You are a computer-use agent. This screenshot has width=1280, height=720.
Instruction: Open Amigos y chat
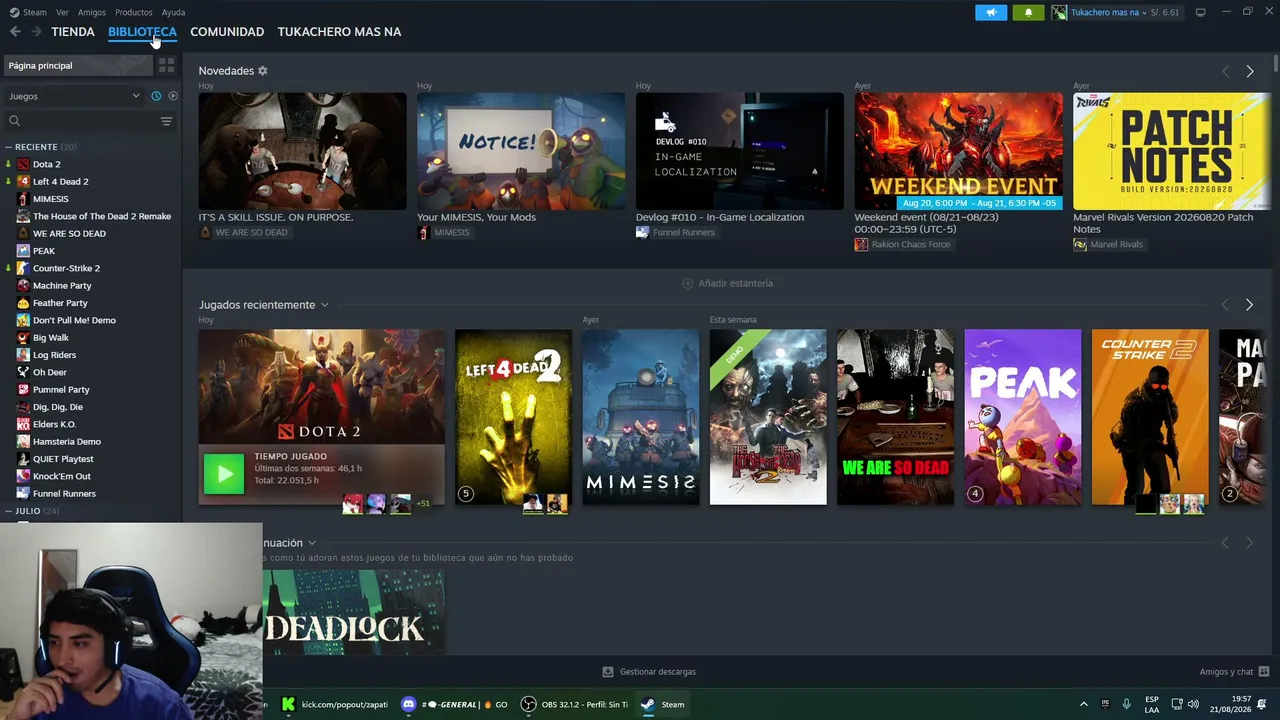click(x=1234, y=672)
